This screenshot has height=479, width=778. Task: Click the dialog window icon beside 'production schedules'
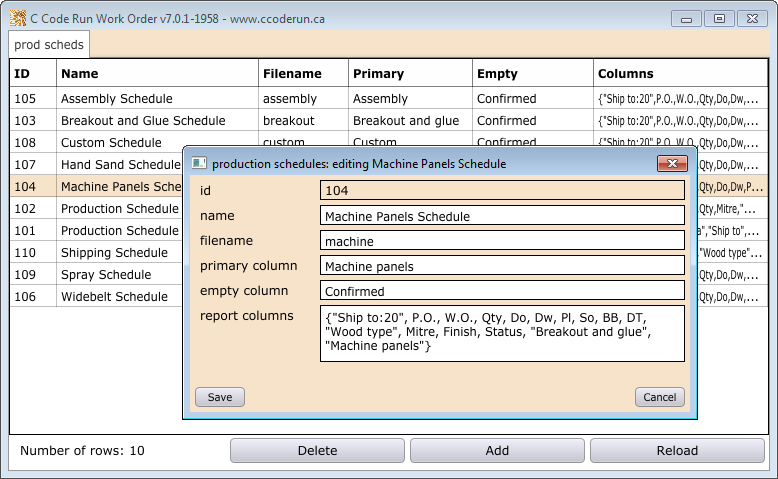click(x=199, y=163)
